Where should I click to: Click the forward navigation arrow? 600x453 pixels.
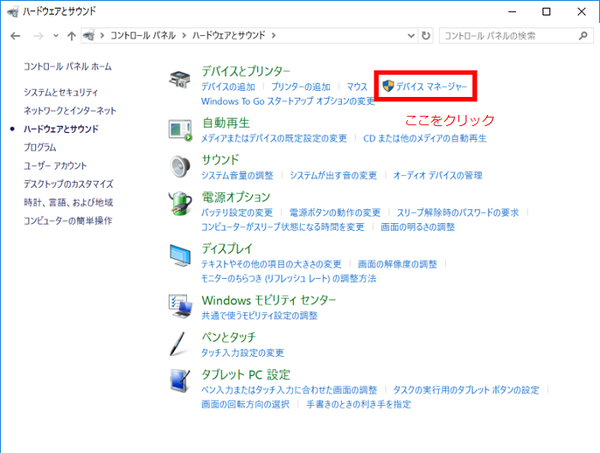[38, 36]
